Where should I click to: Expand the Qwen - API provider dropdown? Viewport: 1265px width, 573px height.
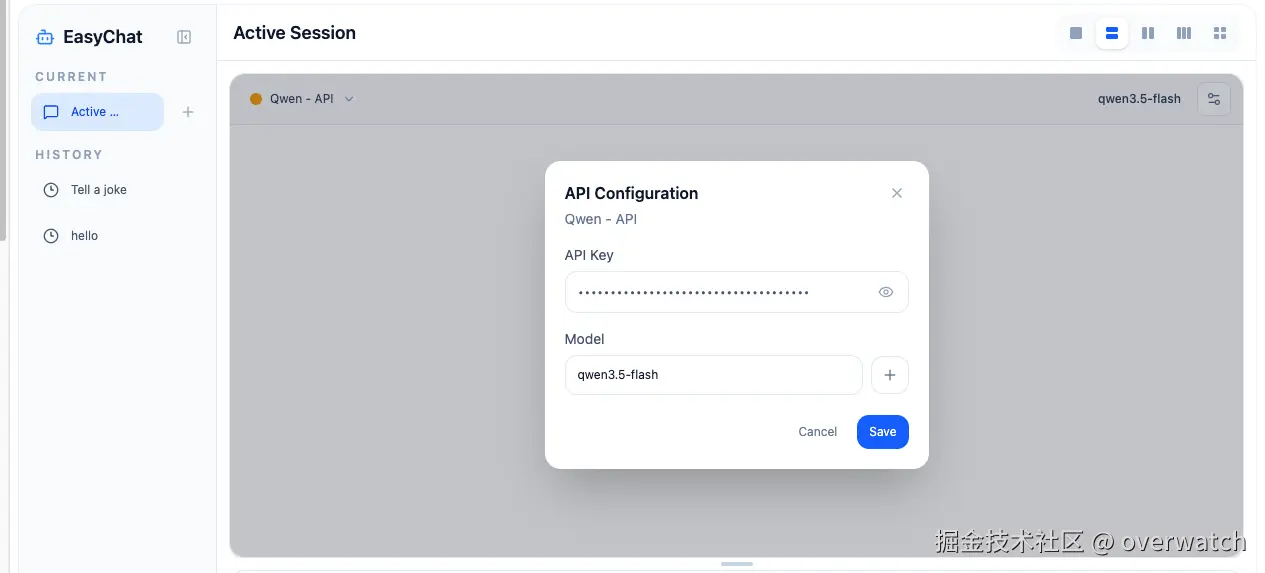point(301,99)
